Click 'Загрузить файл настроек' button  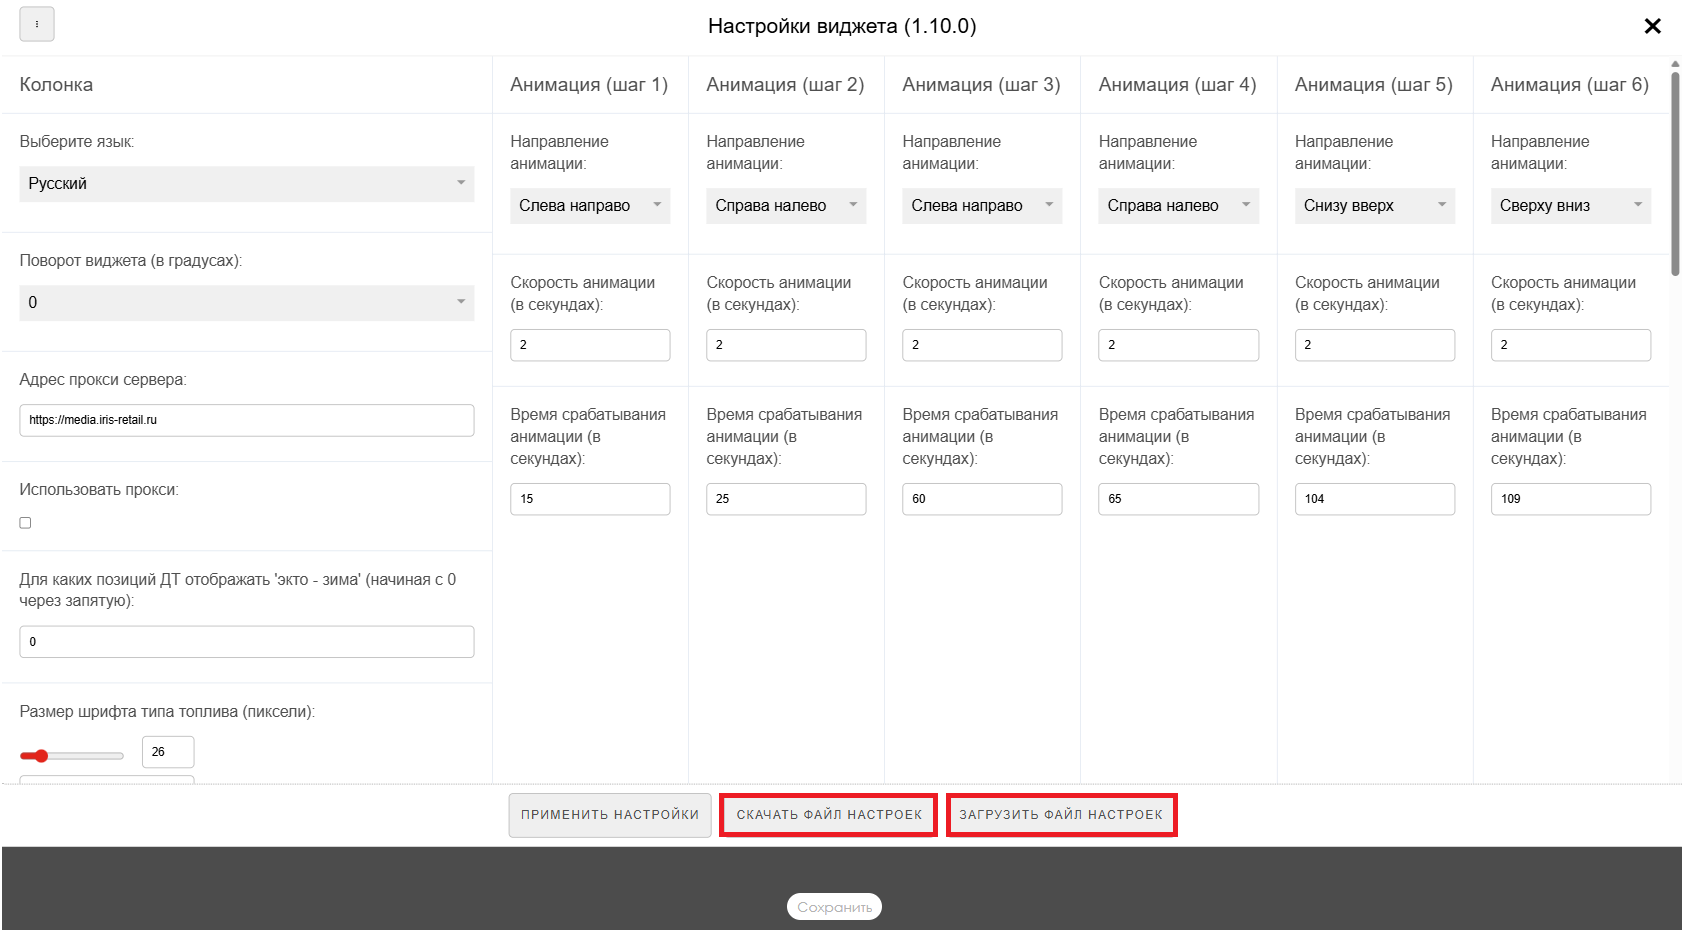click(1061, 815)
